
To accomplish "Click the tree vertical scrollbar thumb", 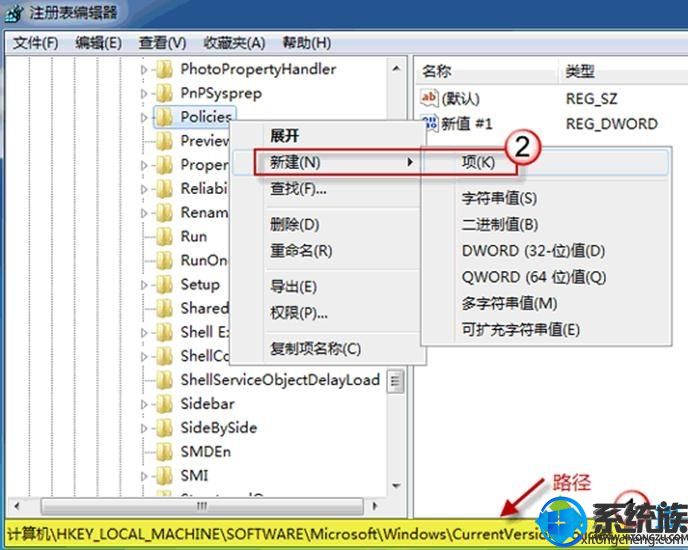I will click(396, 381).
